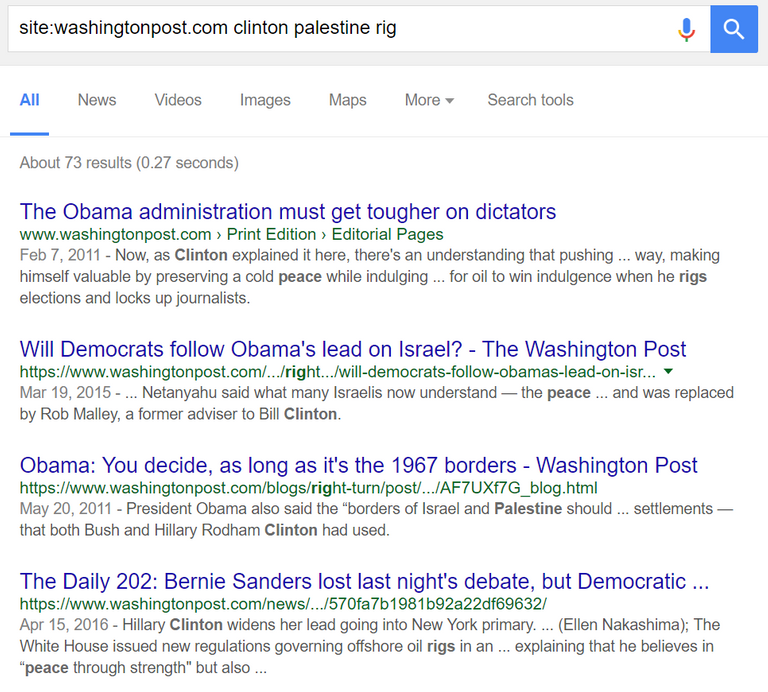
Task: Select the All results tab
Action: [29, 100]
